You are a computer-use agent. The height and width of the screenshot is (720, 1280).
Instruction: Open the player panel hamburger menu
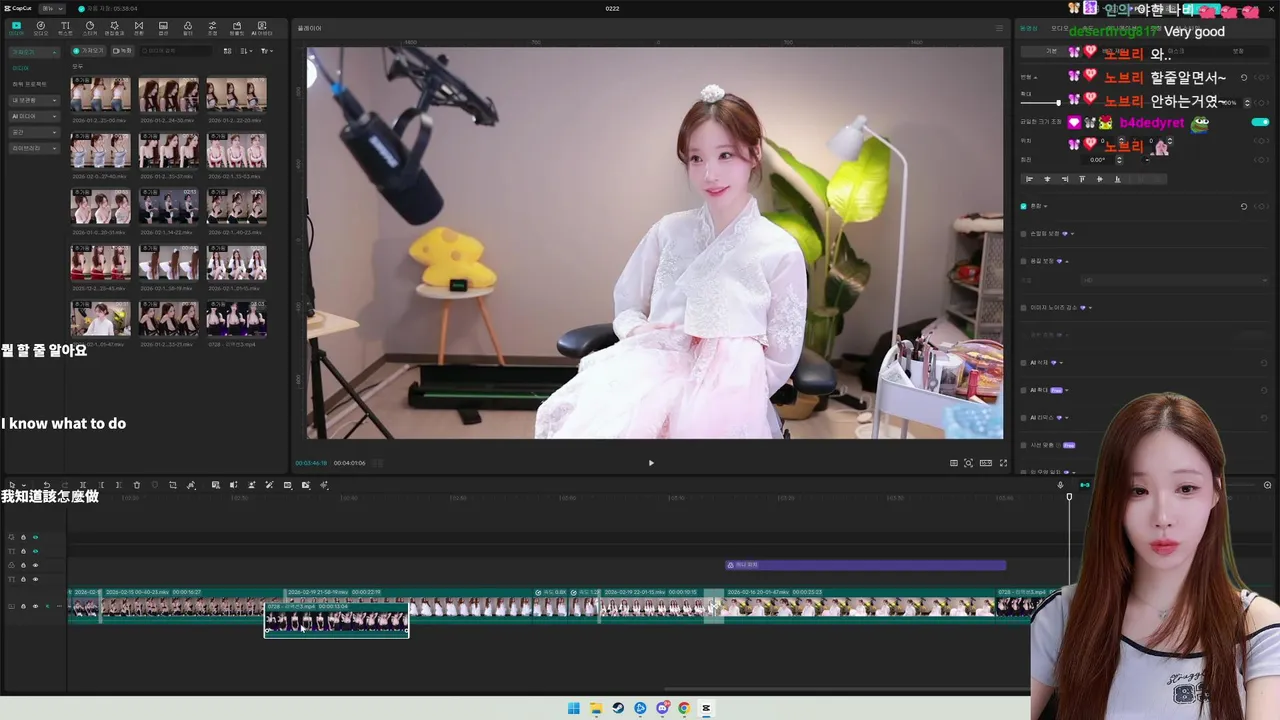coord(999,28)
